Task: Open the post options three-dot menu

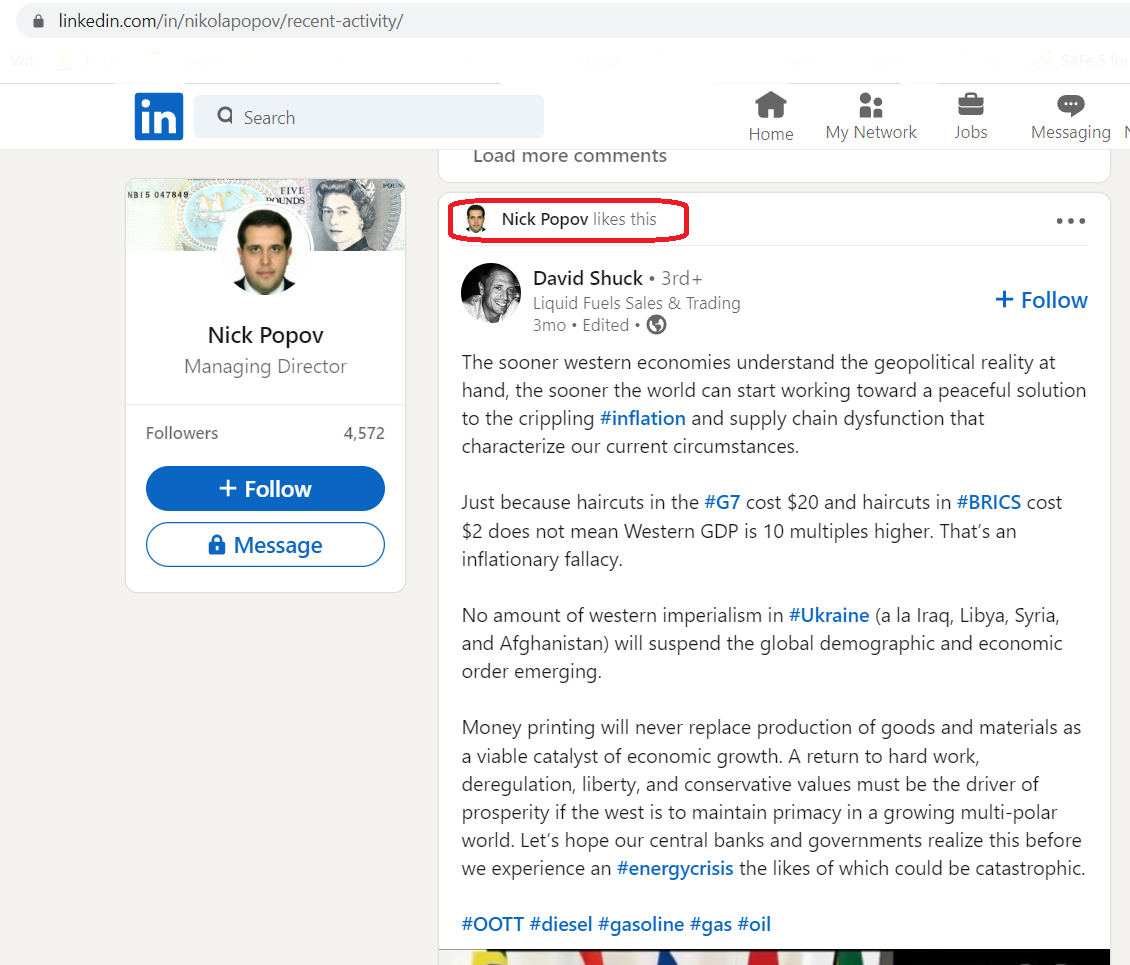Action: [1070, 221]
